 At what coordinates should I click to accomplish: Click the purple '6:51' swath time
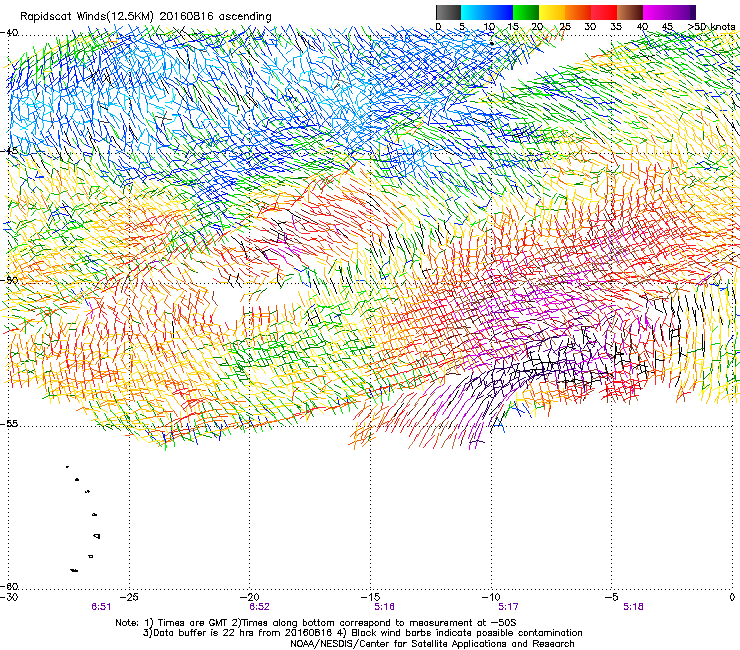[x=101, y=607]
